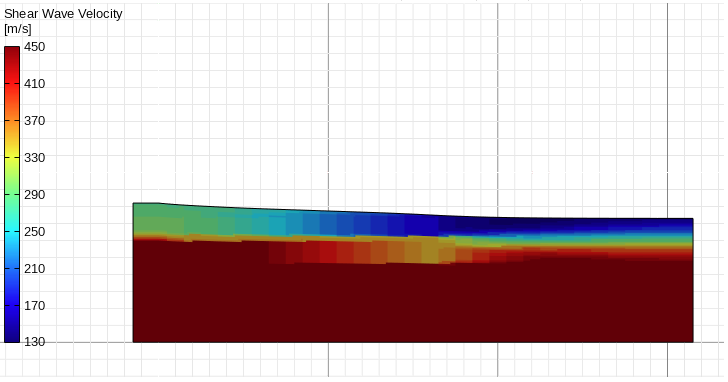Click the '[m/s]' unit label
The image size is (728, 382).
18,29
